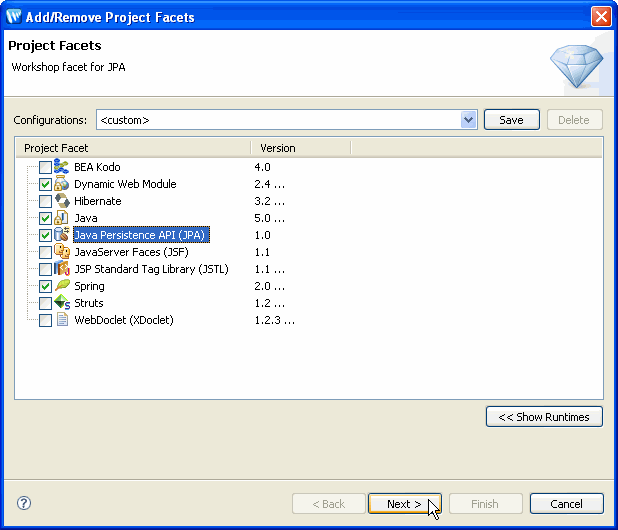This screenshot has height=530, width=618.
Task: Select the Struts row label
Action: tap(89, 303)
